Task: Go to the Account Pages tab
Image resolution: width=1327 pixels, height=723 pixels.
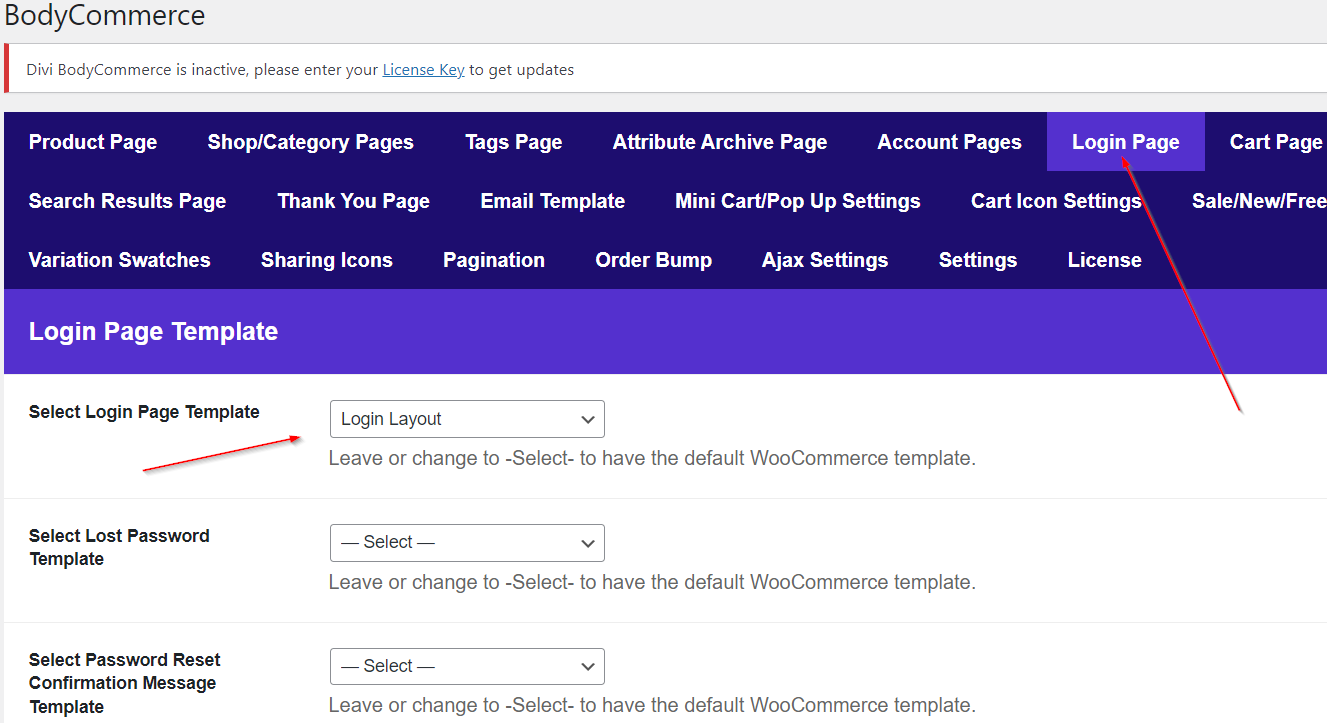Action: pos(949,142)
